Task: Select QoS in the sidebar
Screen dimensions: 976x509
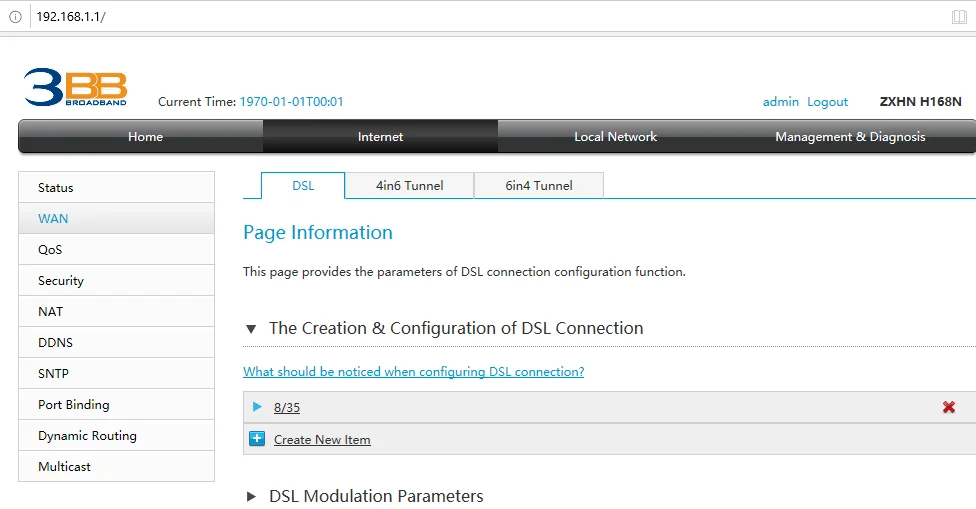Action: coord(50,250)
